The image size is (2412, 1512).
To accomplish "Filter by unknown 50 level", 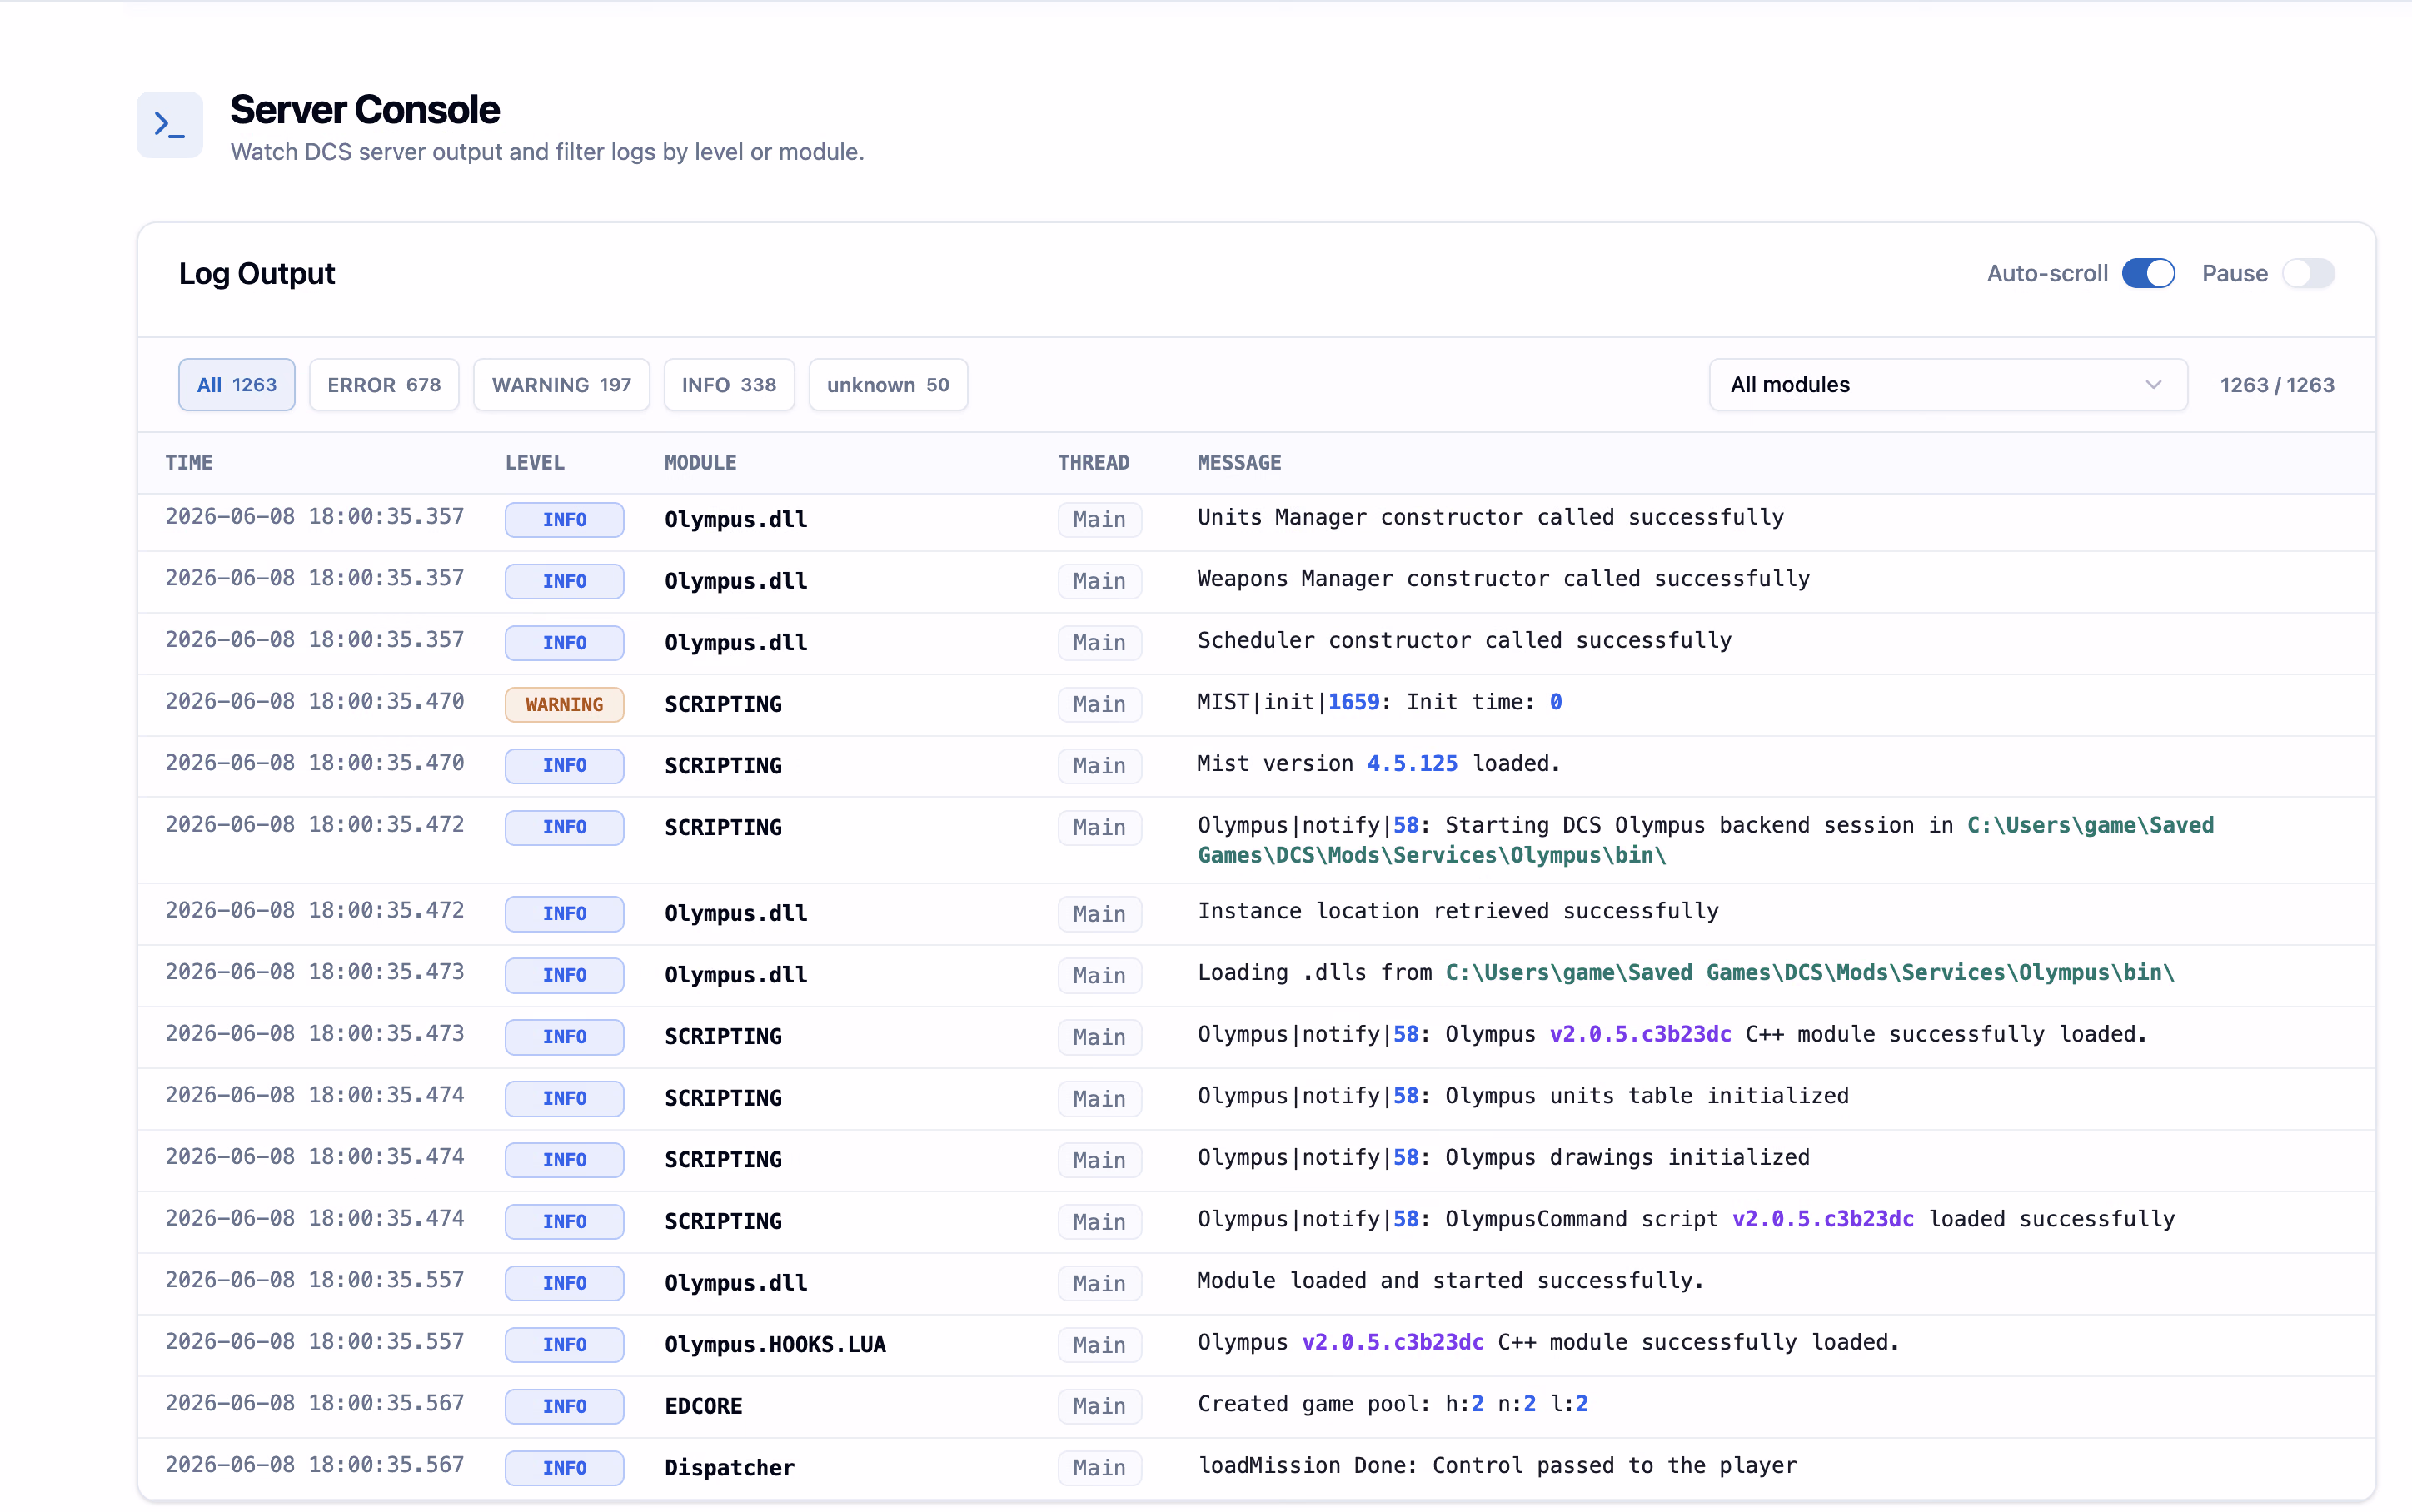I will 888,385.
